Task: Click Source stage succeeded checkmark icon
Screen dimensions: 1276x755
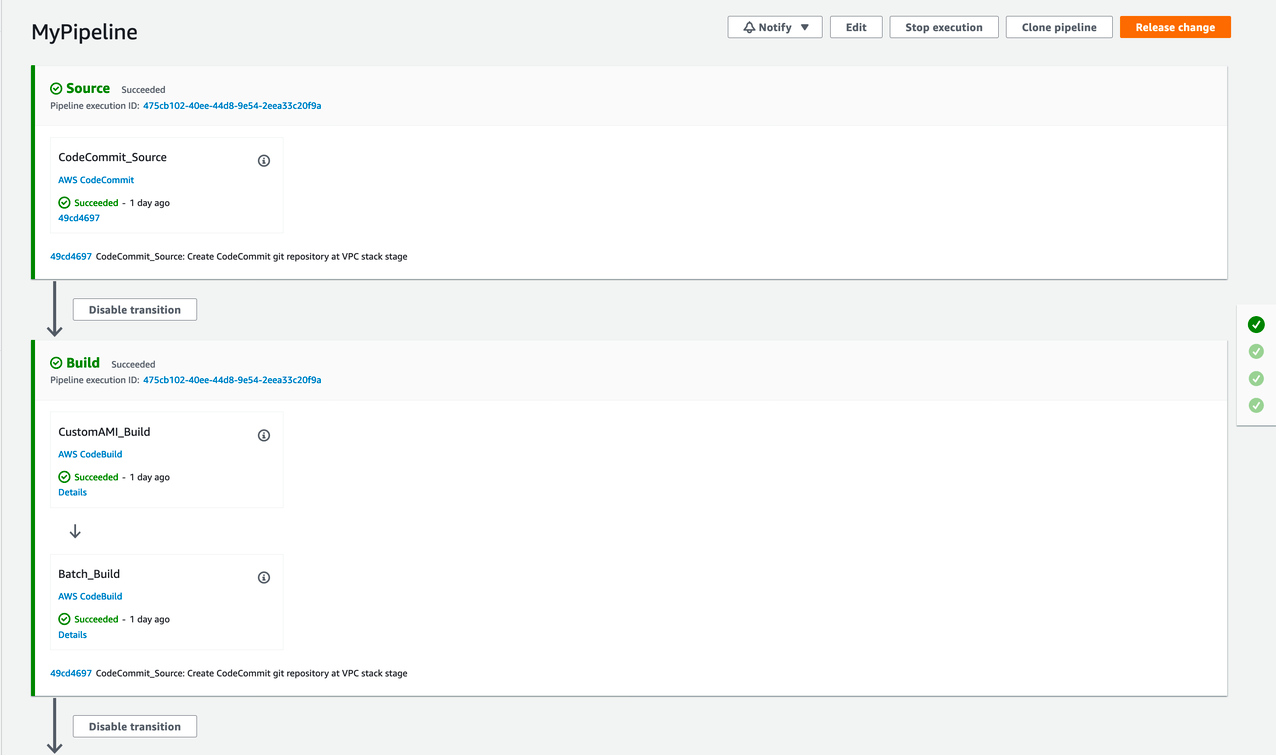Action: [56, 89]
